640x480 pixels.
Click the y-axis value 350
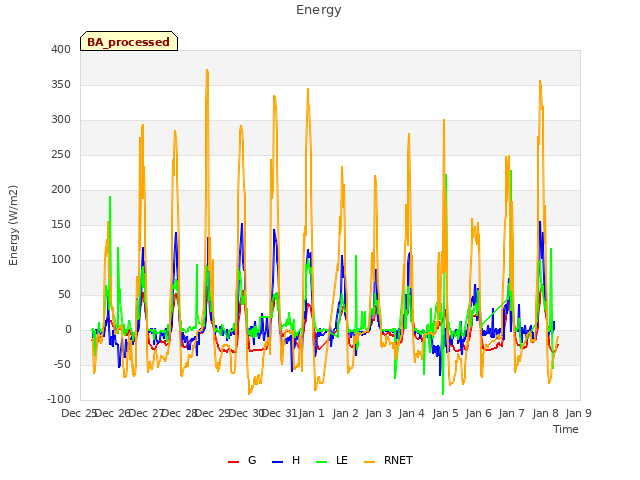pos(61,84)
